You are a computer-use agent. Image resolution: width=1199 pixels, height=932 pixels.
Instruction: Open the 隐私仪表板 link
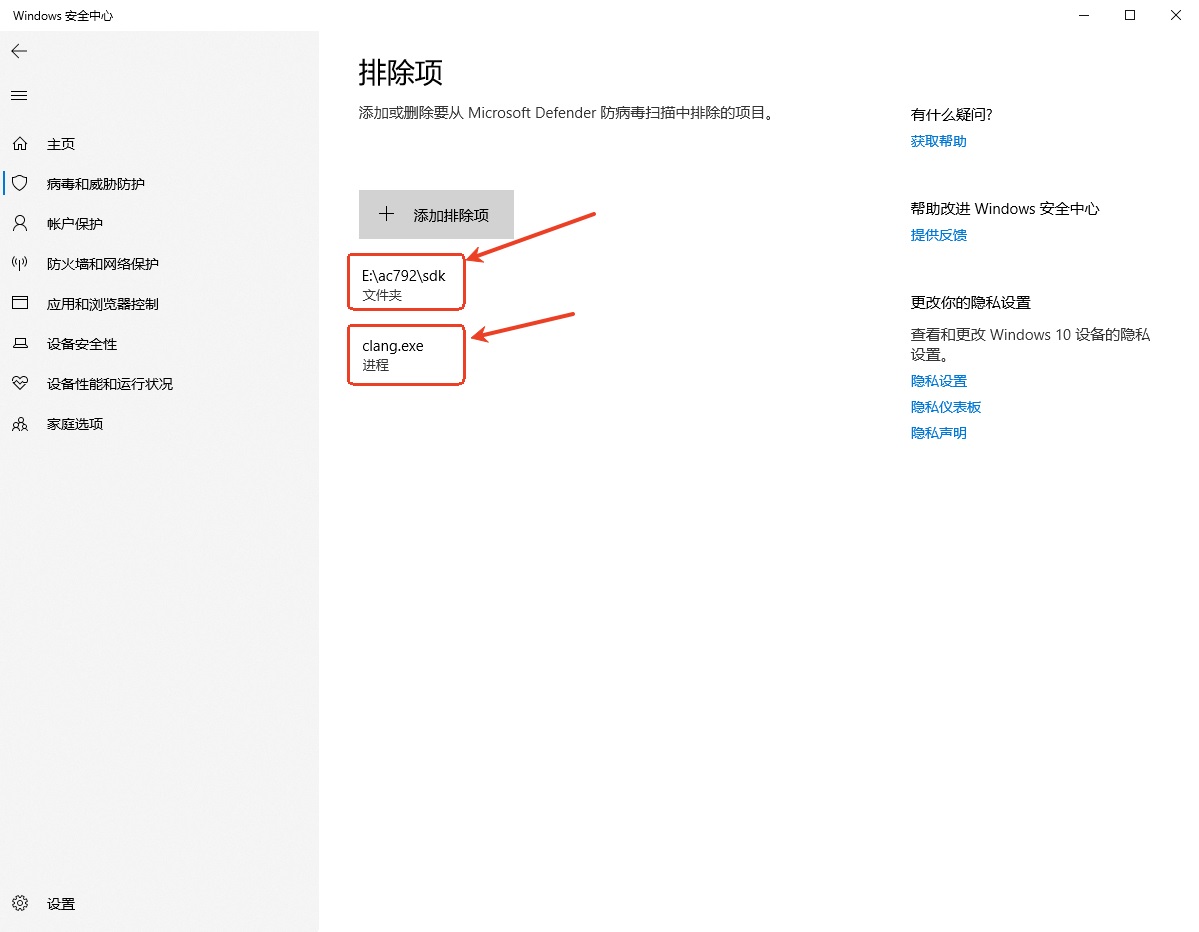(x=945, y=408)
